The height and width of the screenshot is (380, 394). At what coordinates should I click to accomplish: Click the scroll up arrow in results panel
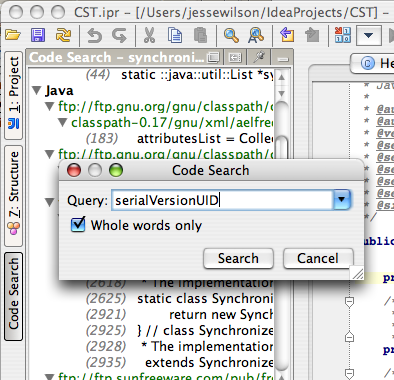click(x=282, y=77)
